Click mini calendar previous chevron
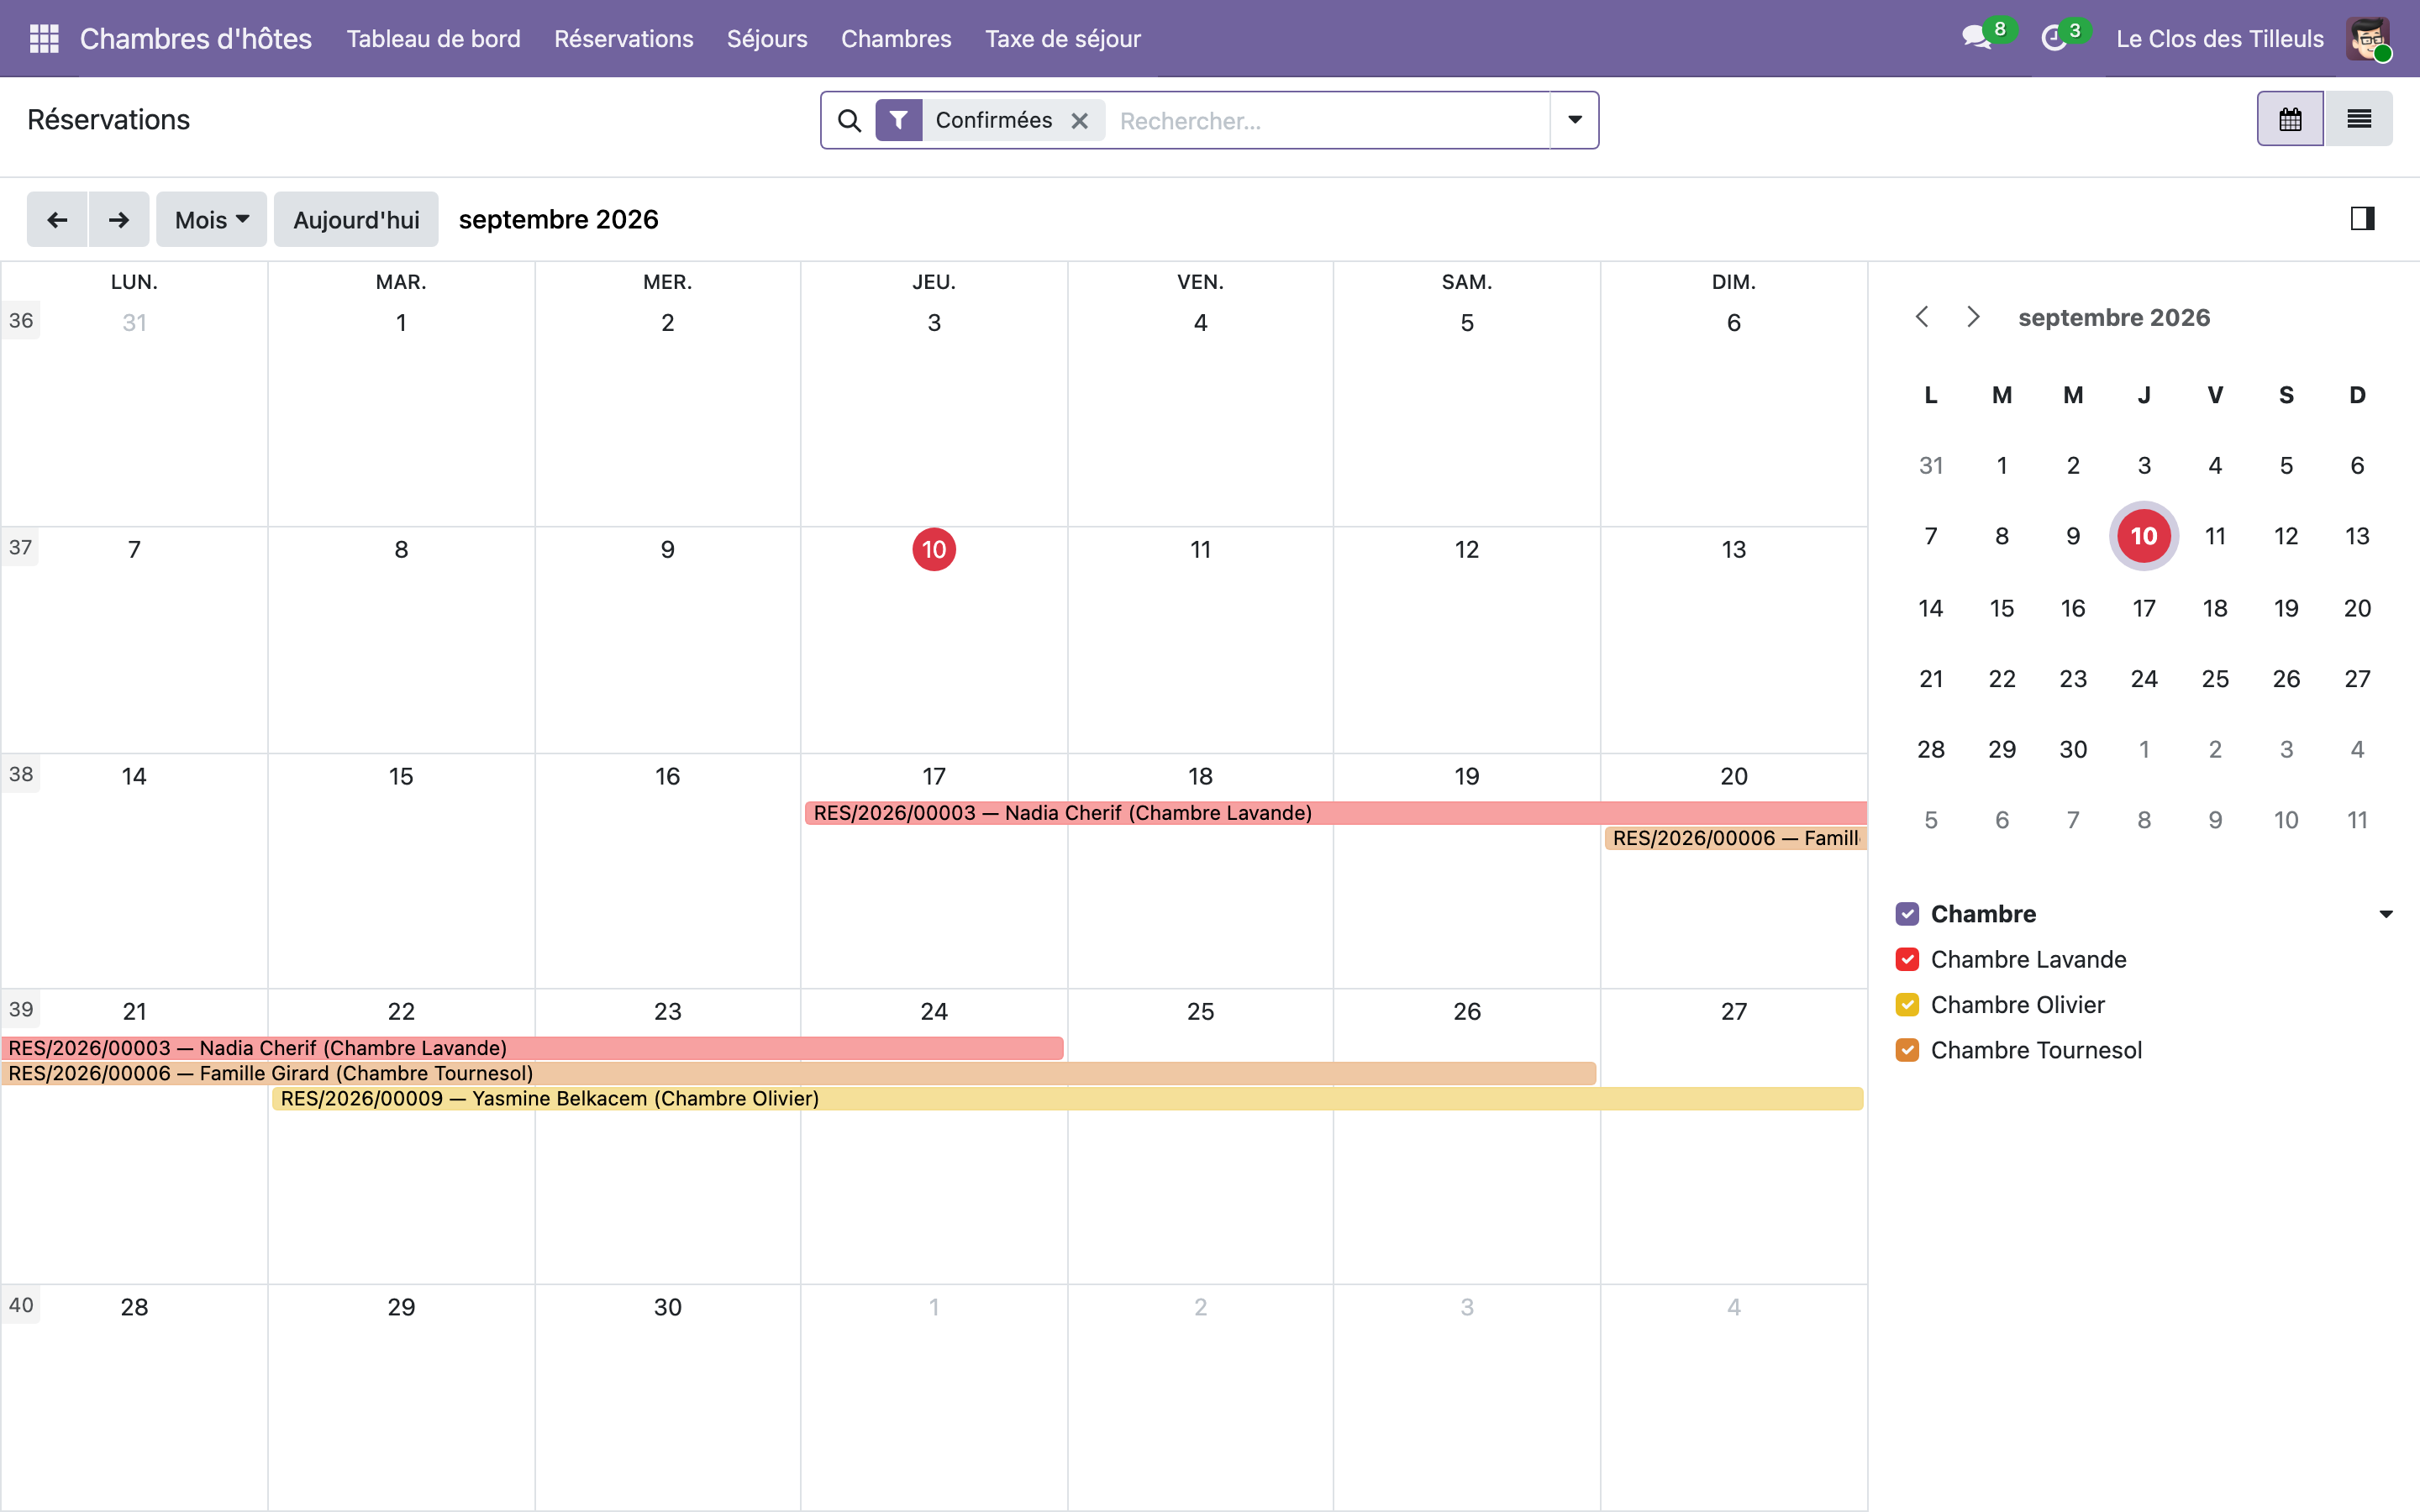The image size is (2420, 1512). (1922, 317)
